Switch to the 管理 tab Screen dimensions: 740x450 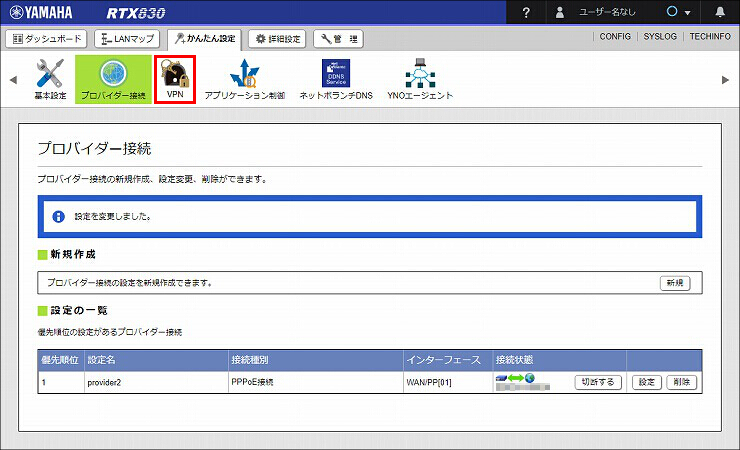[338, 39]
